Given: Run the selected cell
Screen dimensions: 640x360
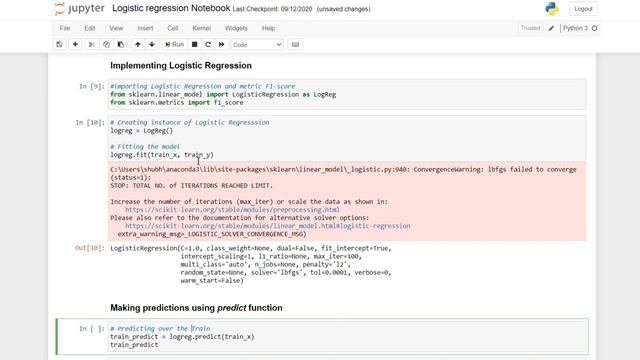Looking at the screenshot, I should pyautogui.click(x=174, y=44).
